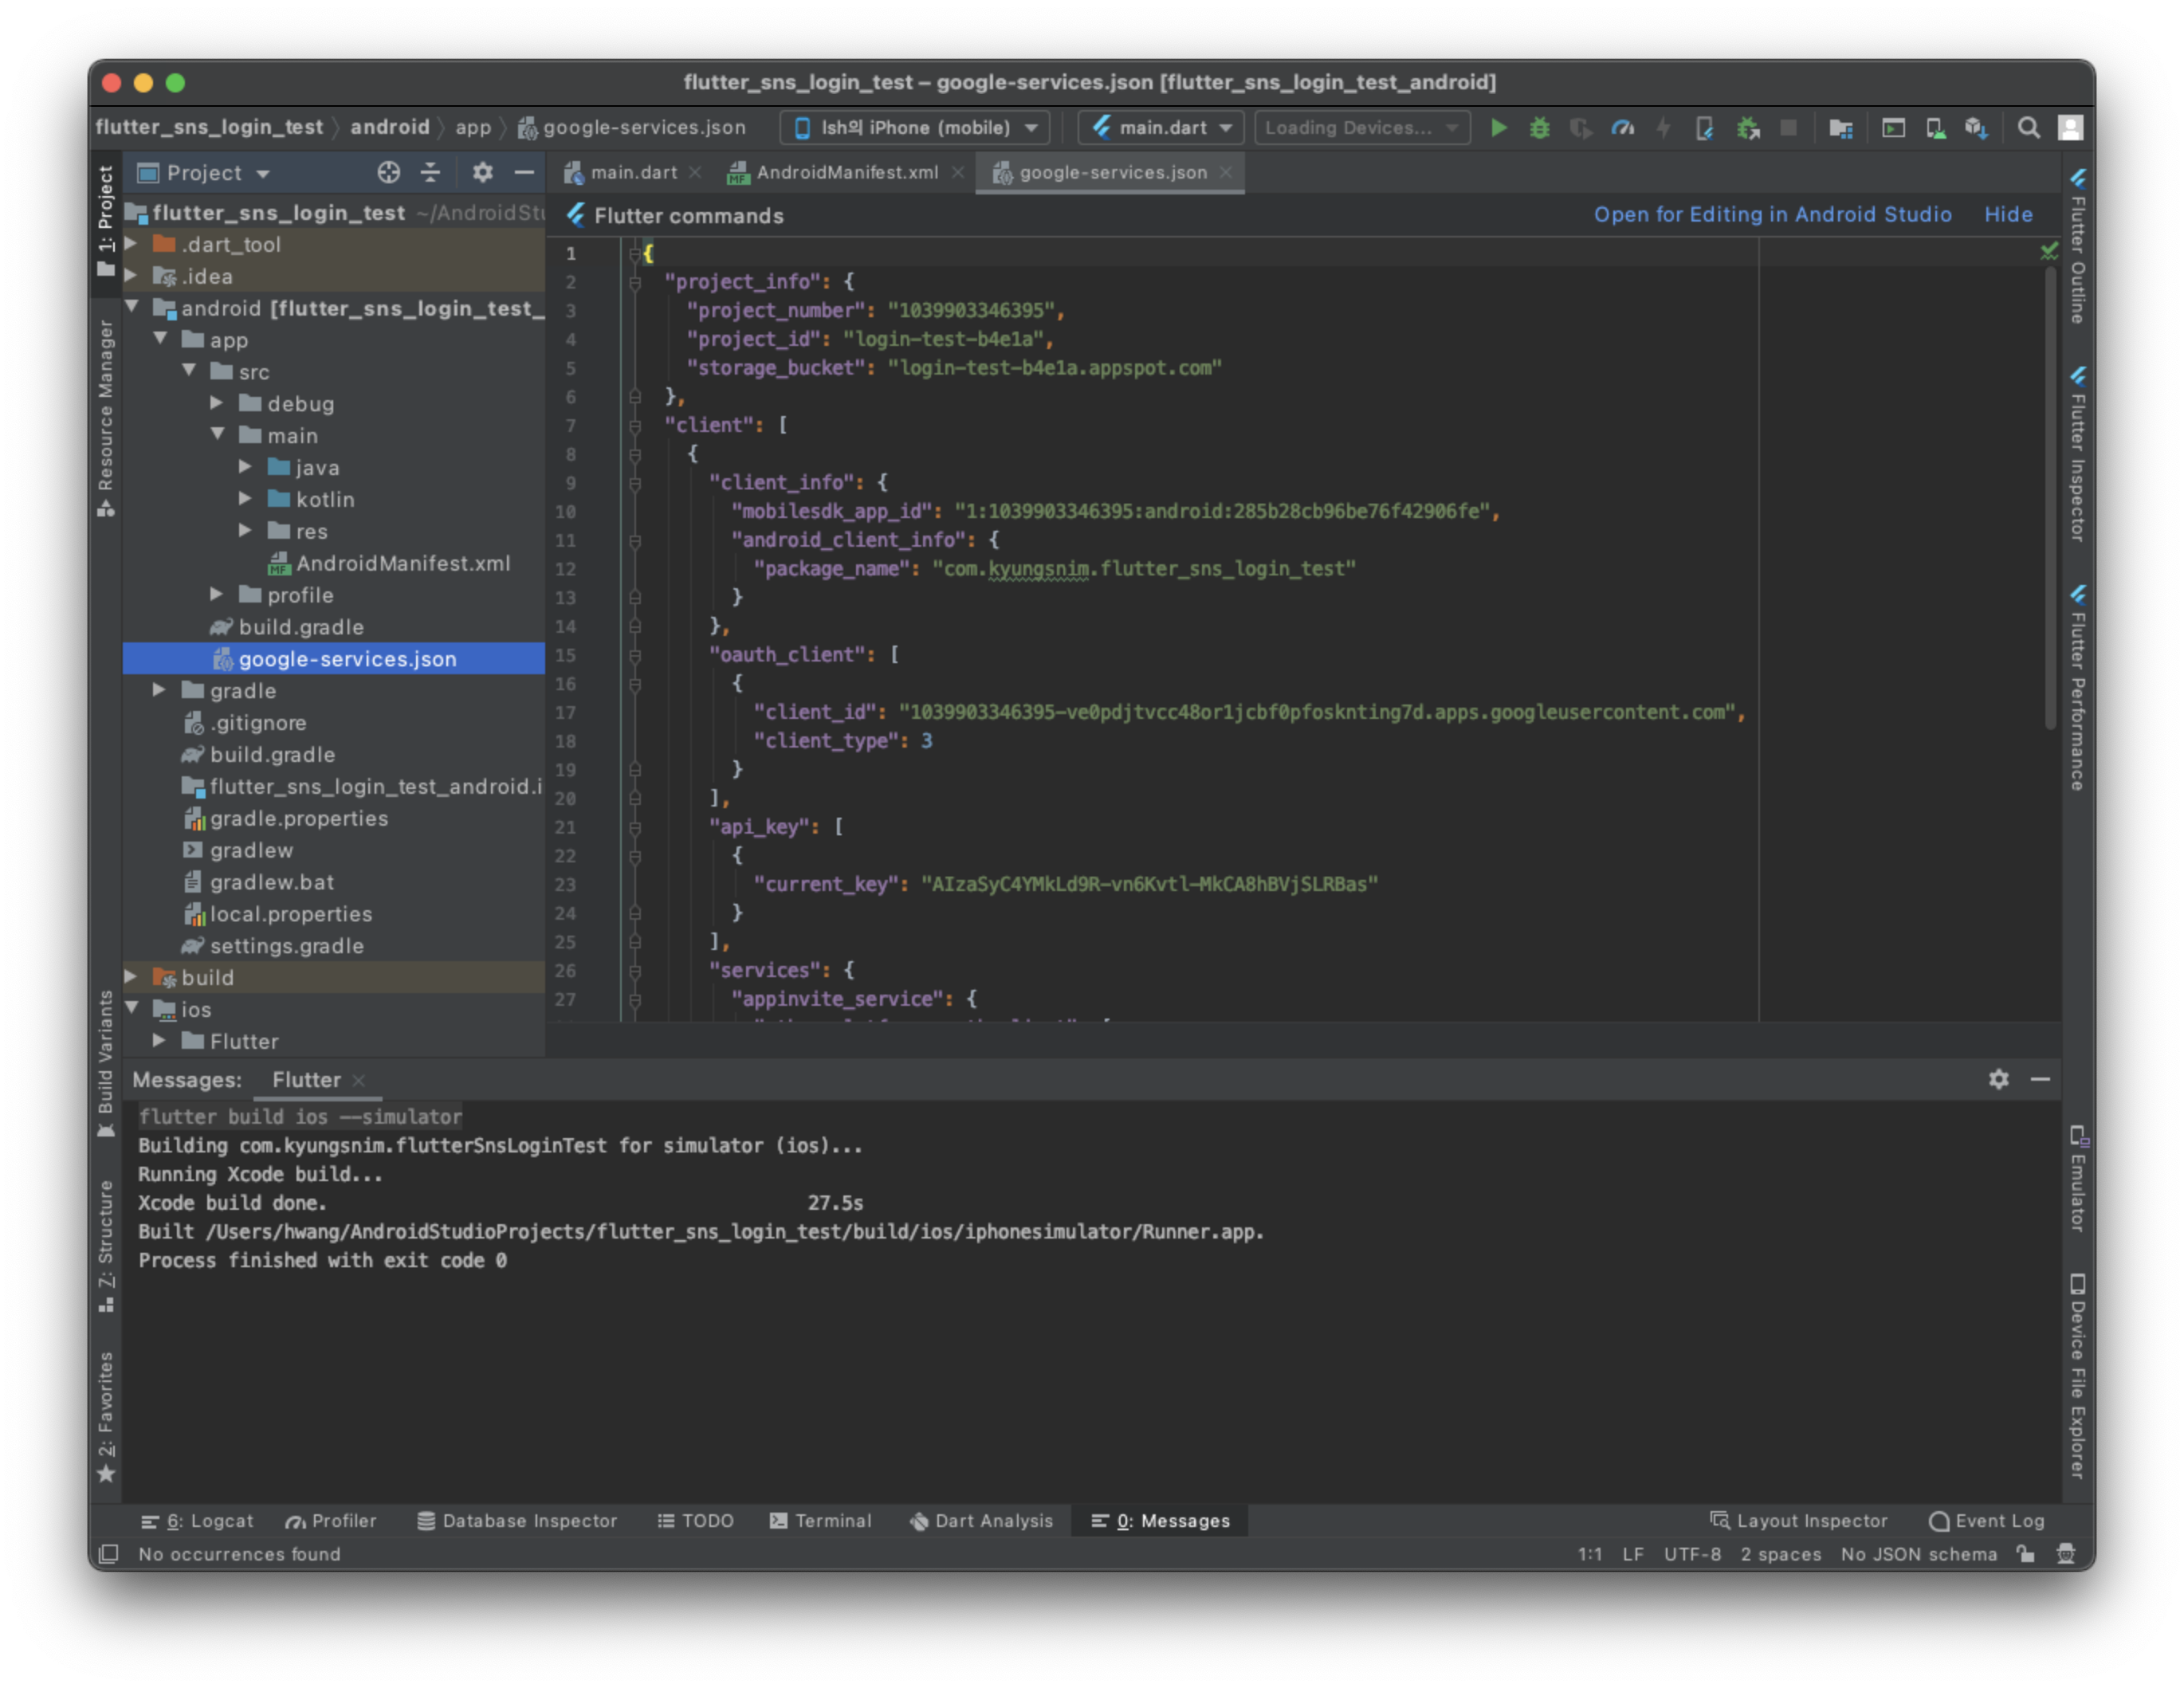Viewport: 2184px width, 1688px height.
Task: Open the SDK Manager icon
Action: point(1975,128)
